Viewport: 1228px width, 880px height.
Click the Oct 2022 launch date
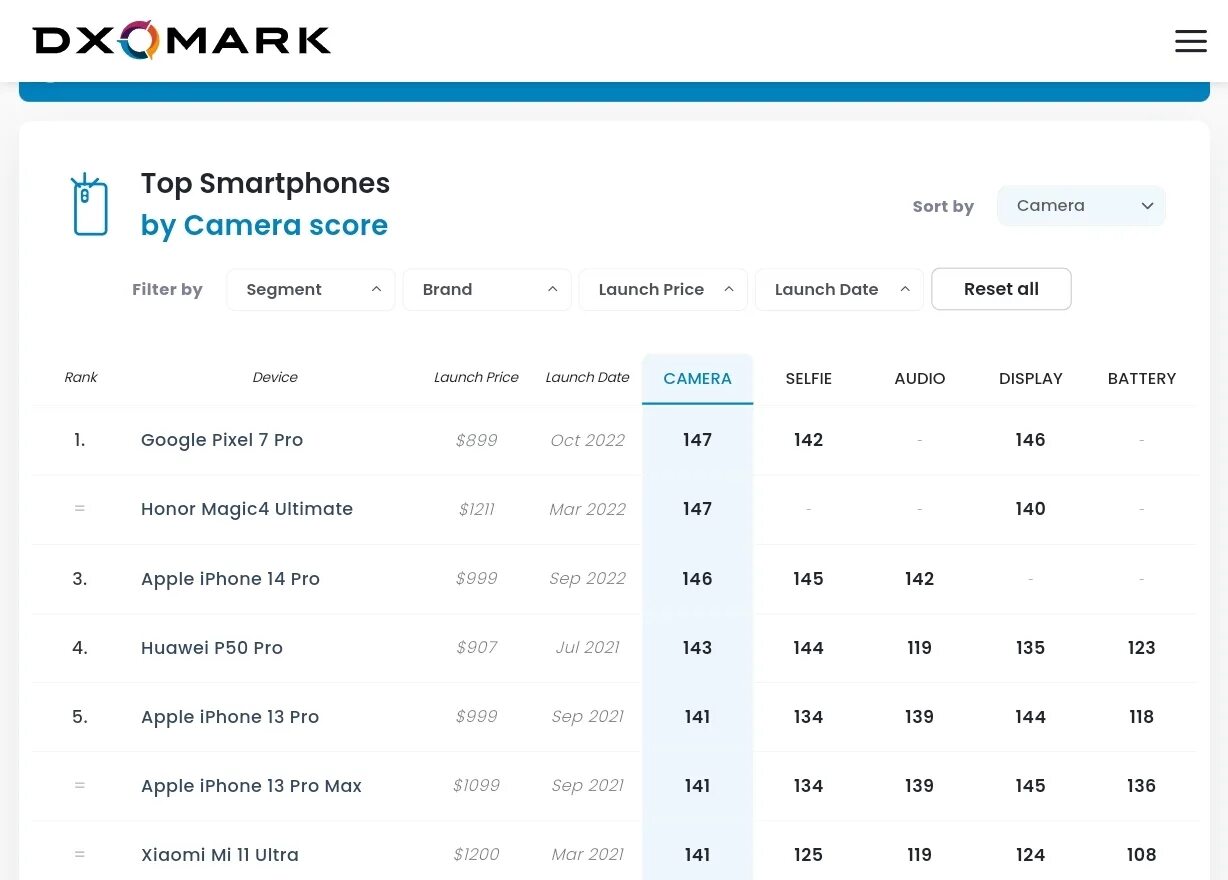tap(587, 440)
